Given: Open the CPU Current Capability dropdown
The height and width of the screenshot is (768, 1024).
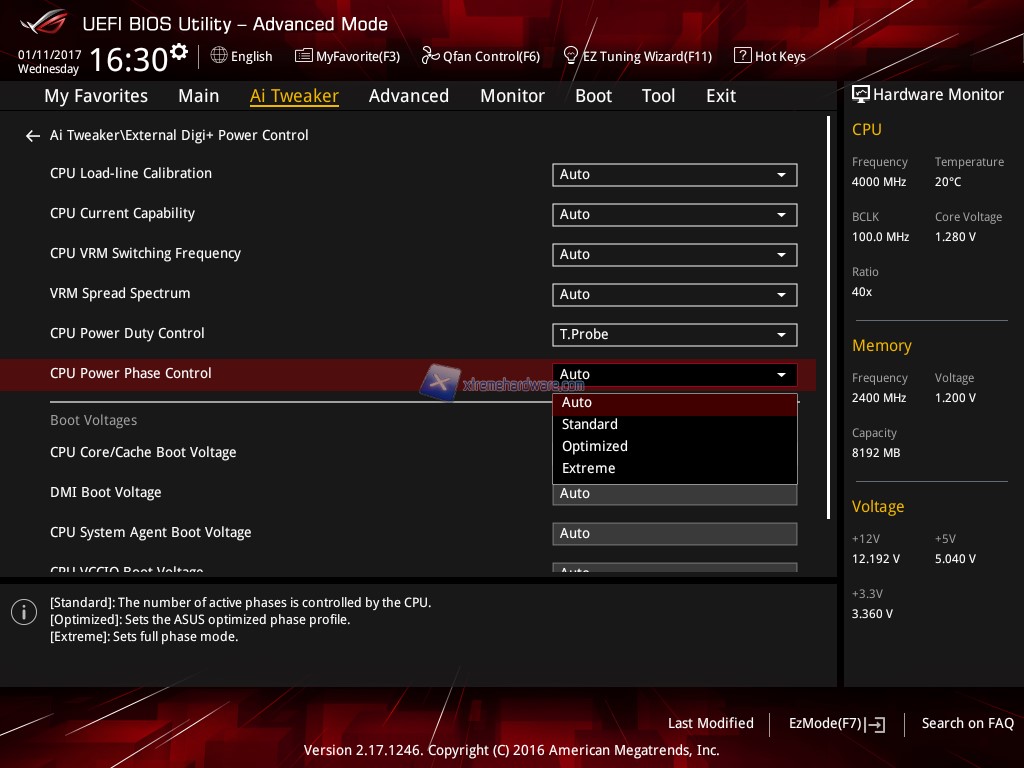Looking at the screenshot, I should point(674,214).
